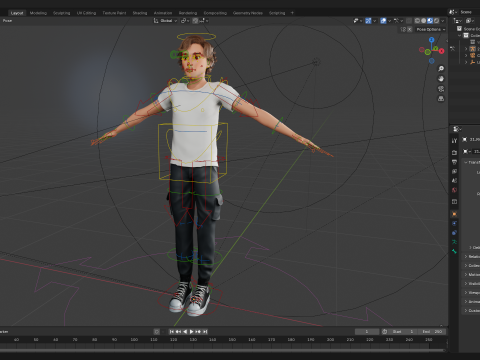480x360 pixels.
Task: Select solid viewport shading
Action: coord(424,21)
